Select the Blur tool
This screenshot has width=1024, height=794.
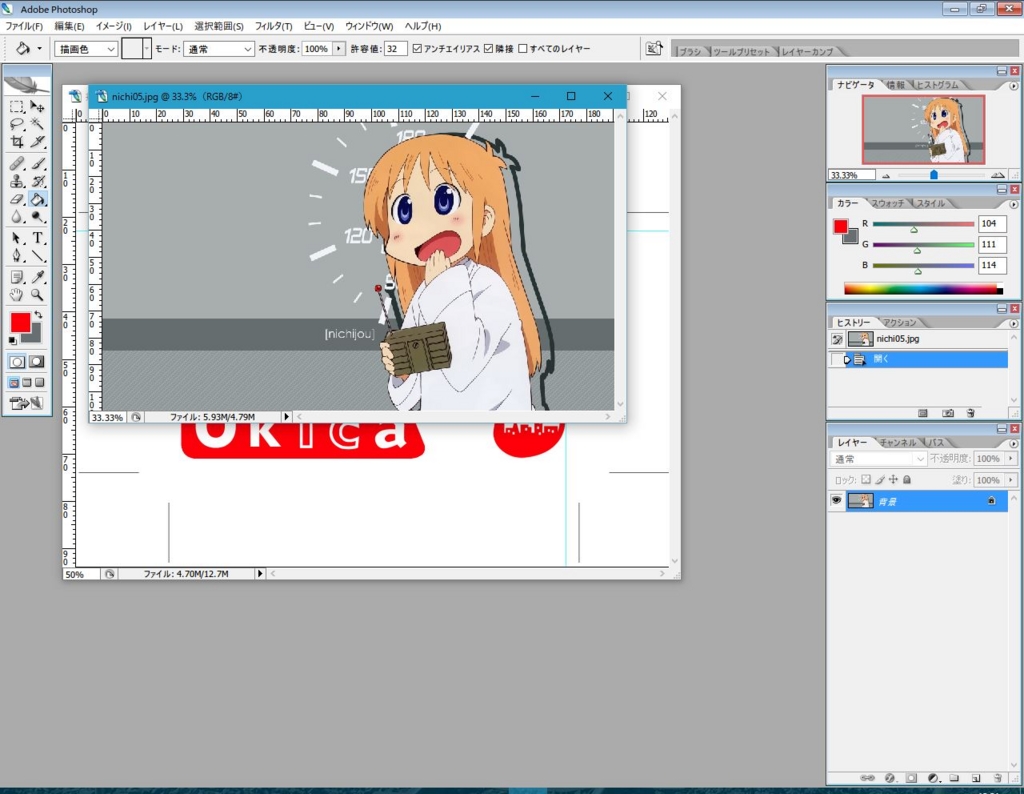click(17, 217)
